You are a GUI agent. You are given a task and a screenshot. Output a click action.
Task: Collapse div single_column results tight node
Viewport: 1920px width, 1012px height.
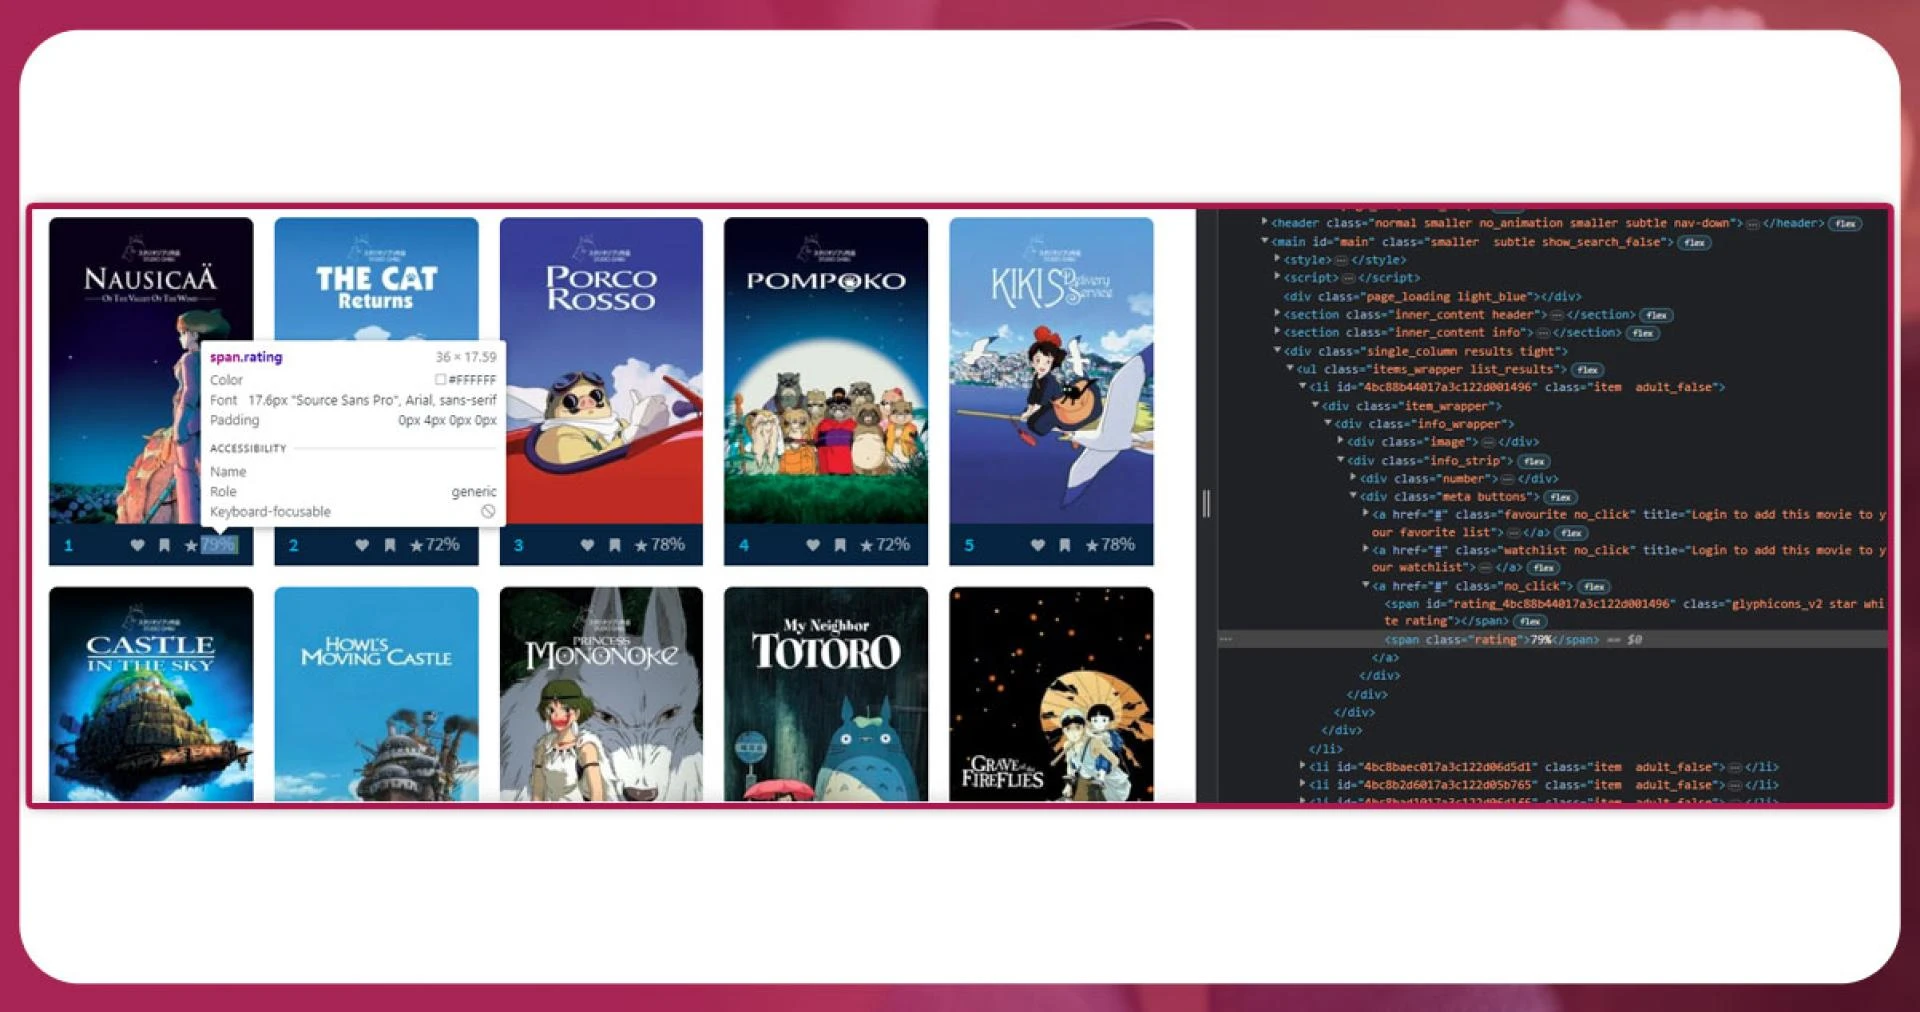click(x=1277, y=350)
